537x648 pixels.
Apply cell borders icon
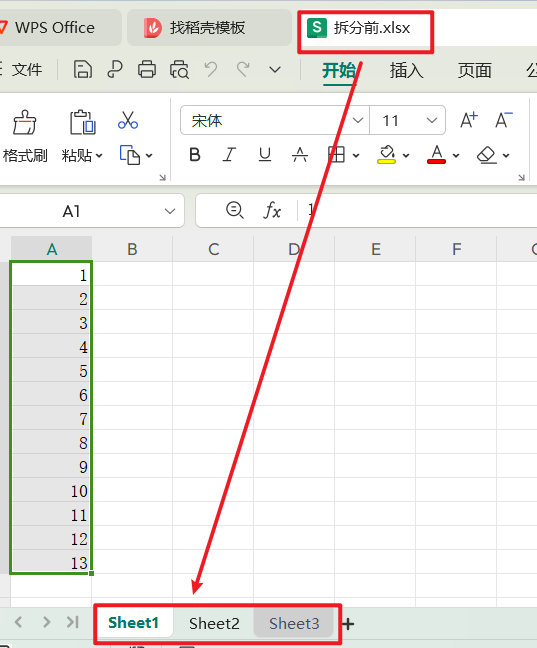pos(336,155)
